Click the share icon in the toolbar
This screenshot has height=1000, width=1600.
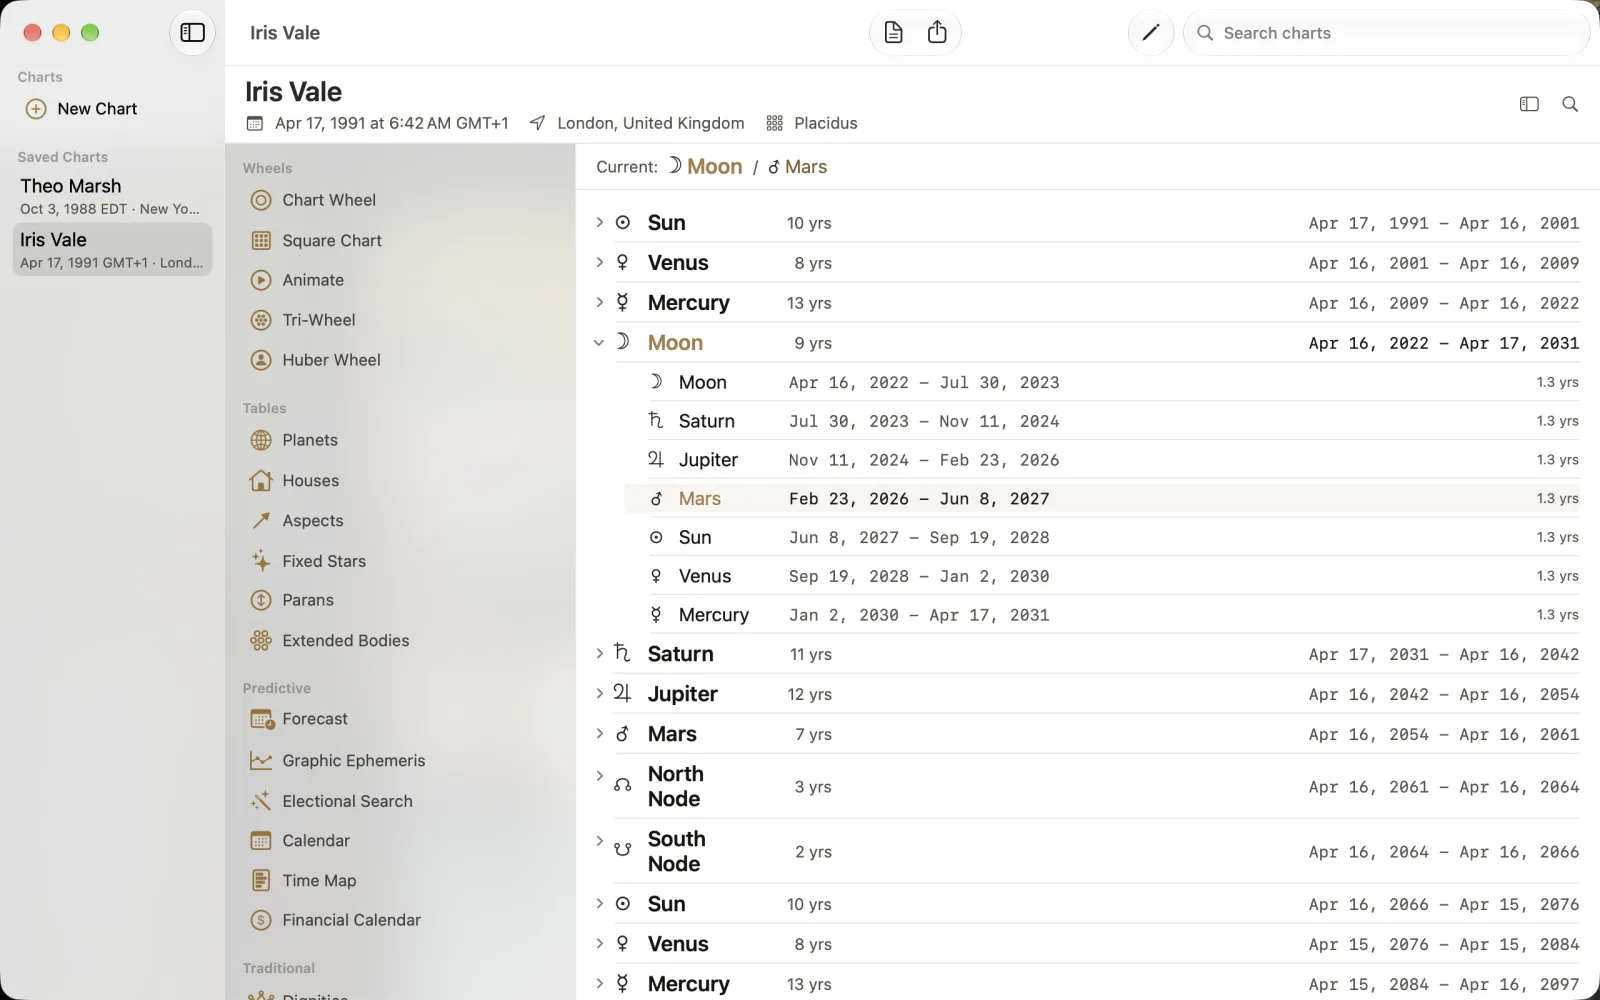point(937,33)
